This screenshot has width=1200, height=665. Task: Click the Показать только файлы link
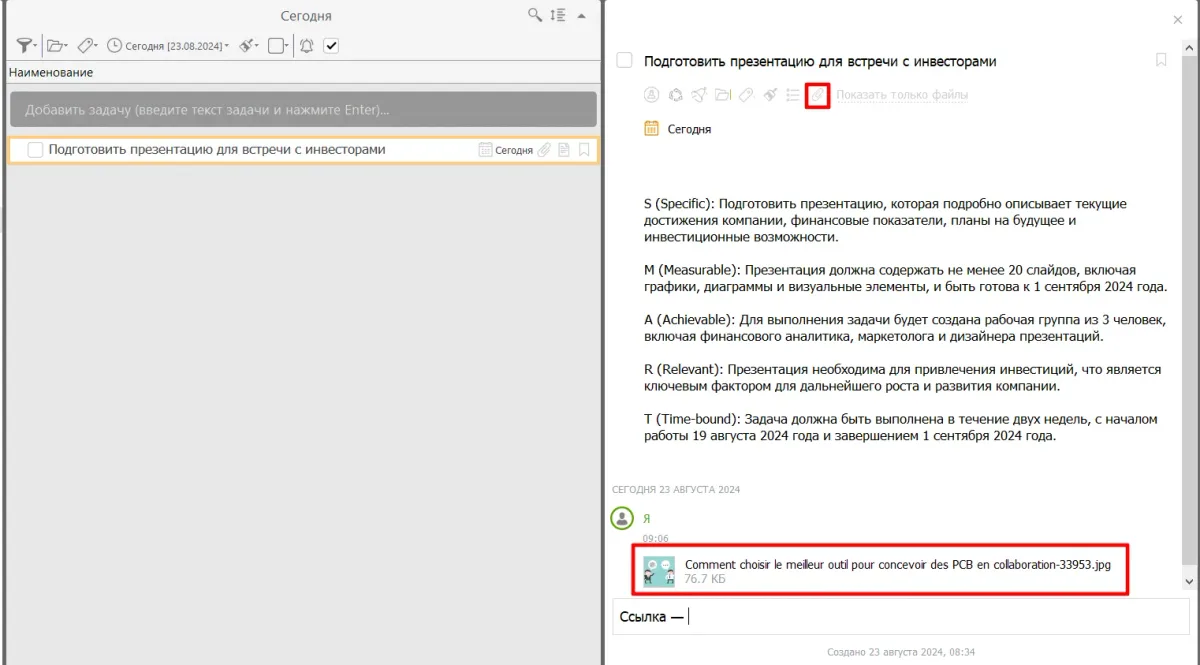tap(902, 95)
